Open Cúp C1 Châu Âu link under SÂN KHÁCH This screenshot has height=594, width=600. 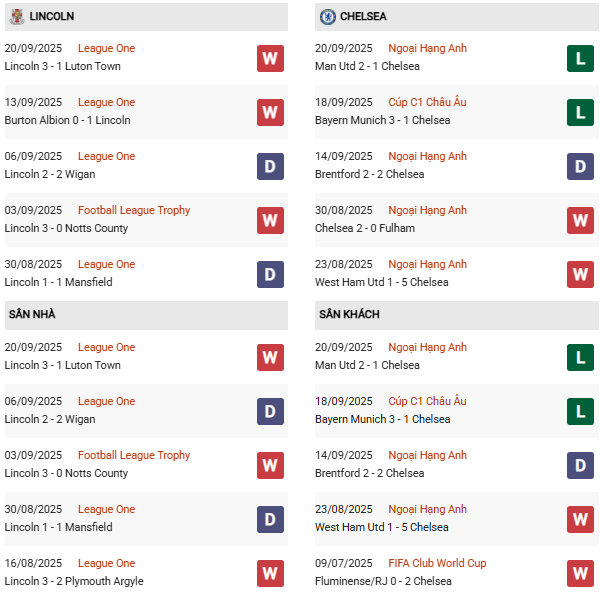coord(427,401)
